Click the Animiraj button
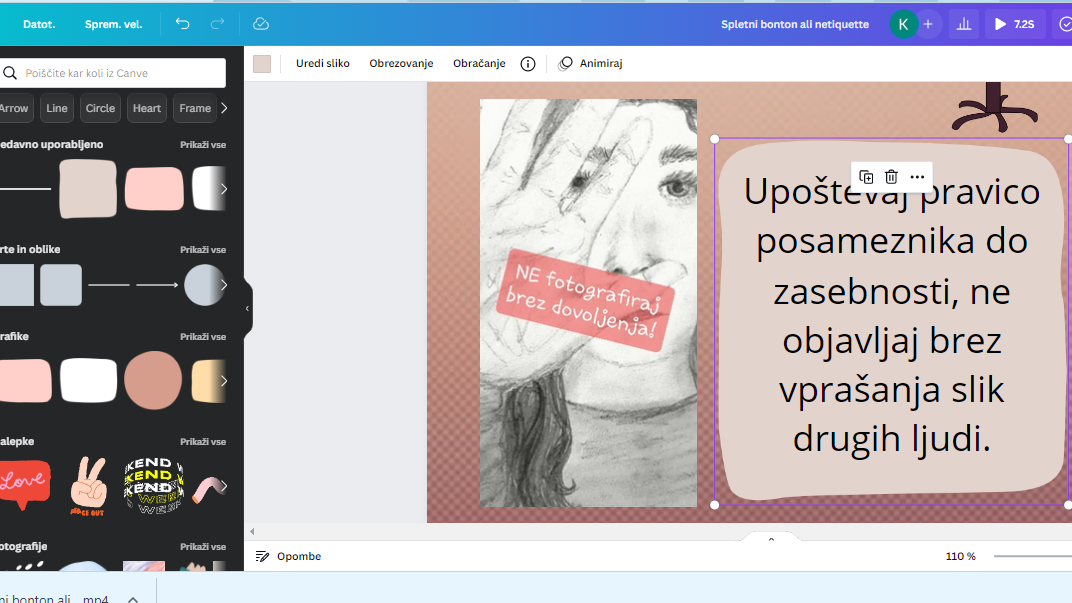 click(x=591, y=64)
